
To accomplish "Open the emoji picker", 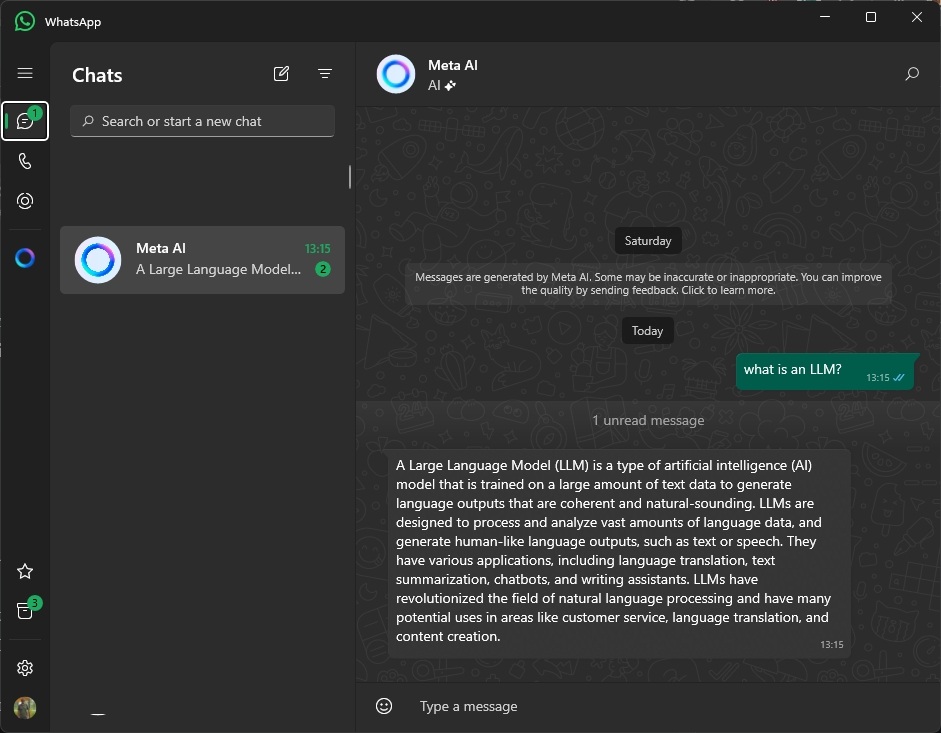I will coord(384,706).
